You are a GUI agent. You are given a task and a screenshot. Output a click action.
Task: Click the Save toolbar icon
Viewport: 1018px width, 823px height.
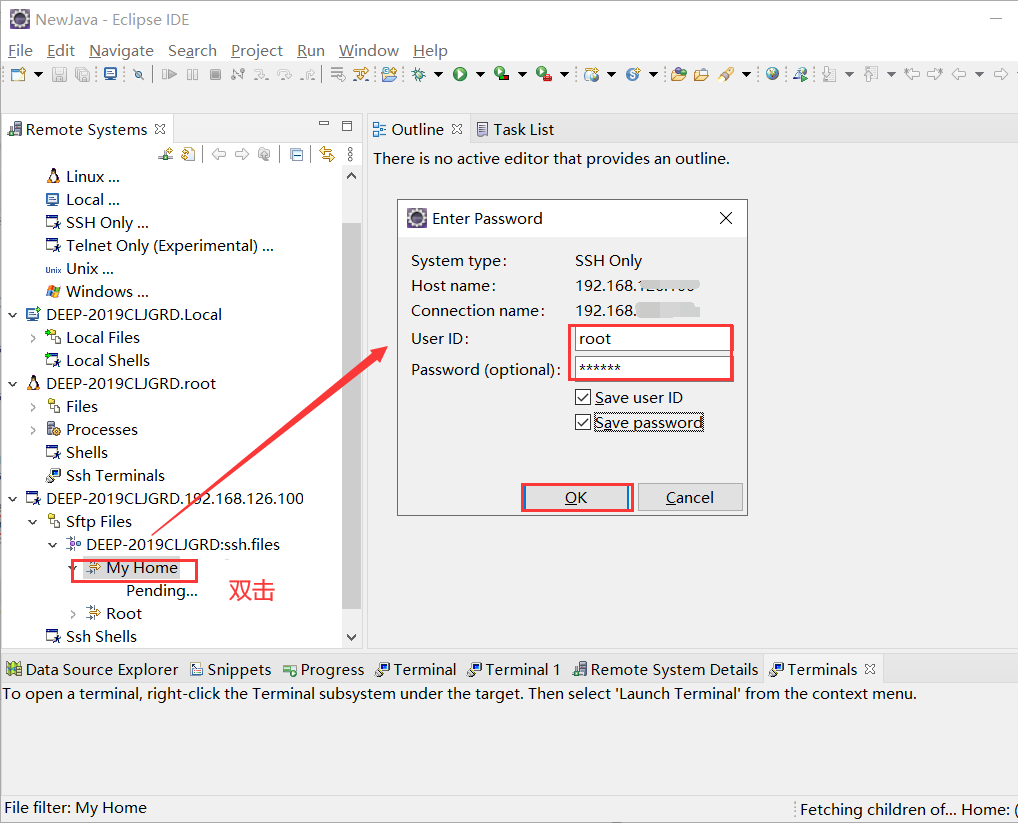point(59,75)
